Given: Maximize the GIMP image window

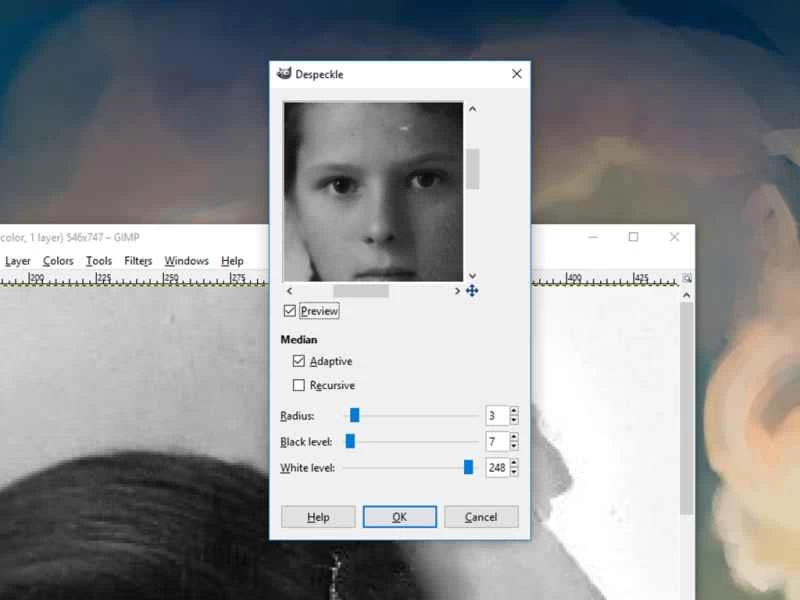Looking at the screenshot, I should [x=633, y=237].
